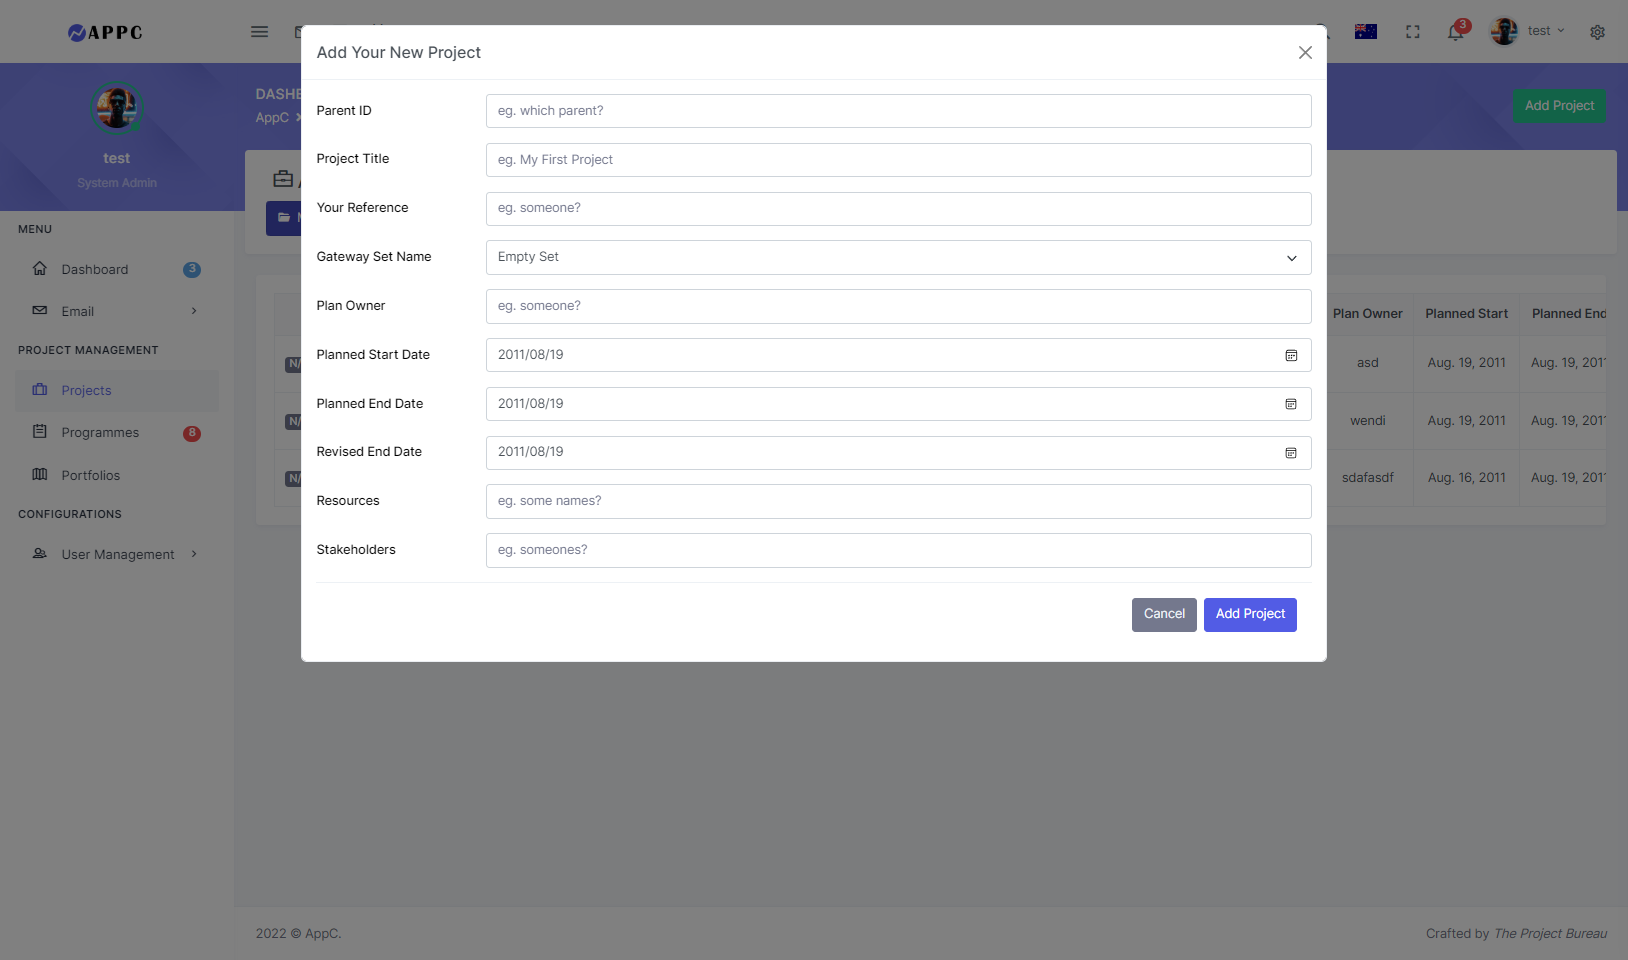
Task: Click the Revised End Date calendar icon
Action: (1291, 453)
